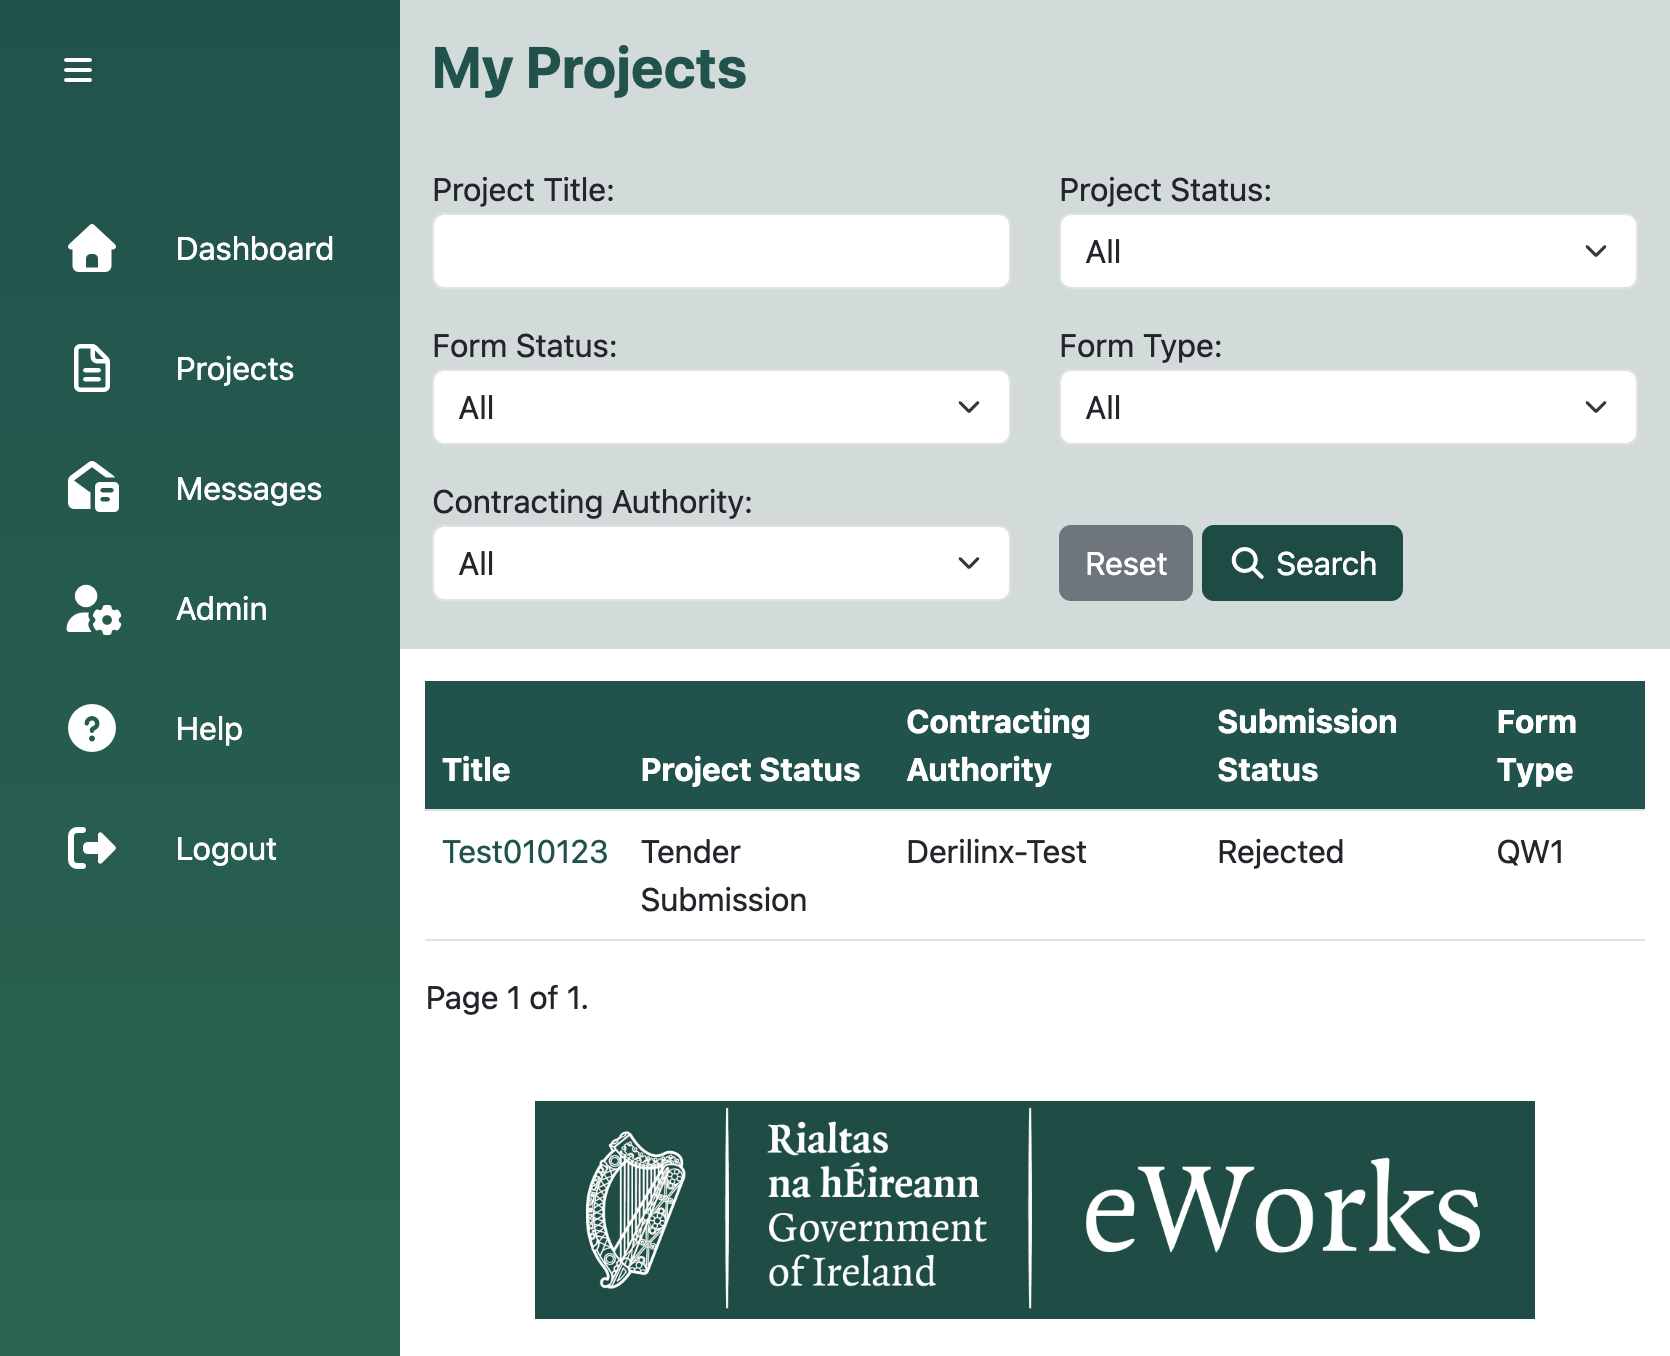Click the Messages mailbox icon

pos(93,488)
